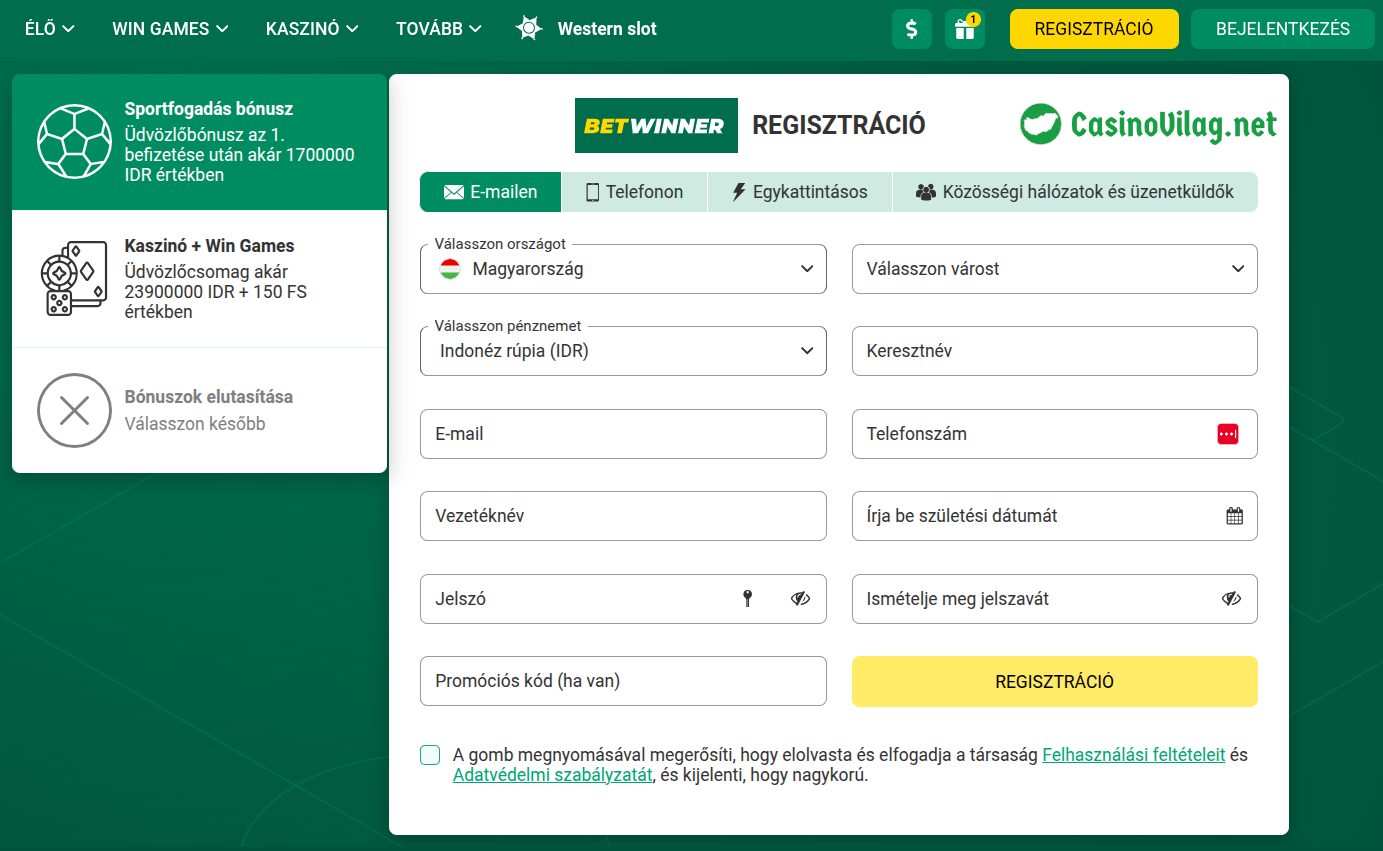Click the casino chips and cards icon

coord(73,279)
